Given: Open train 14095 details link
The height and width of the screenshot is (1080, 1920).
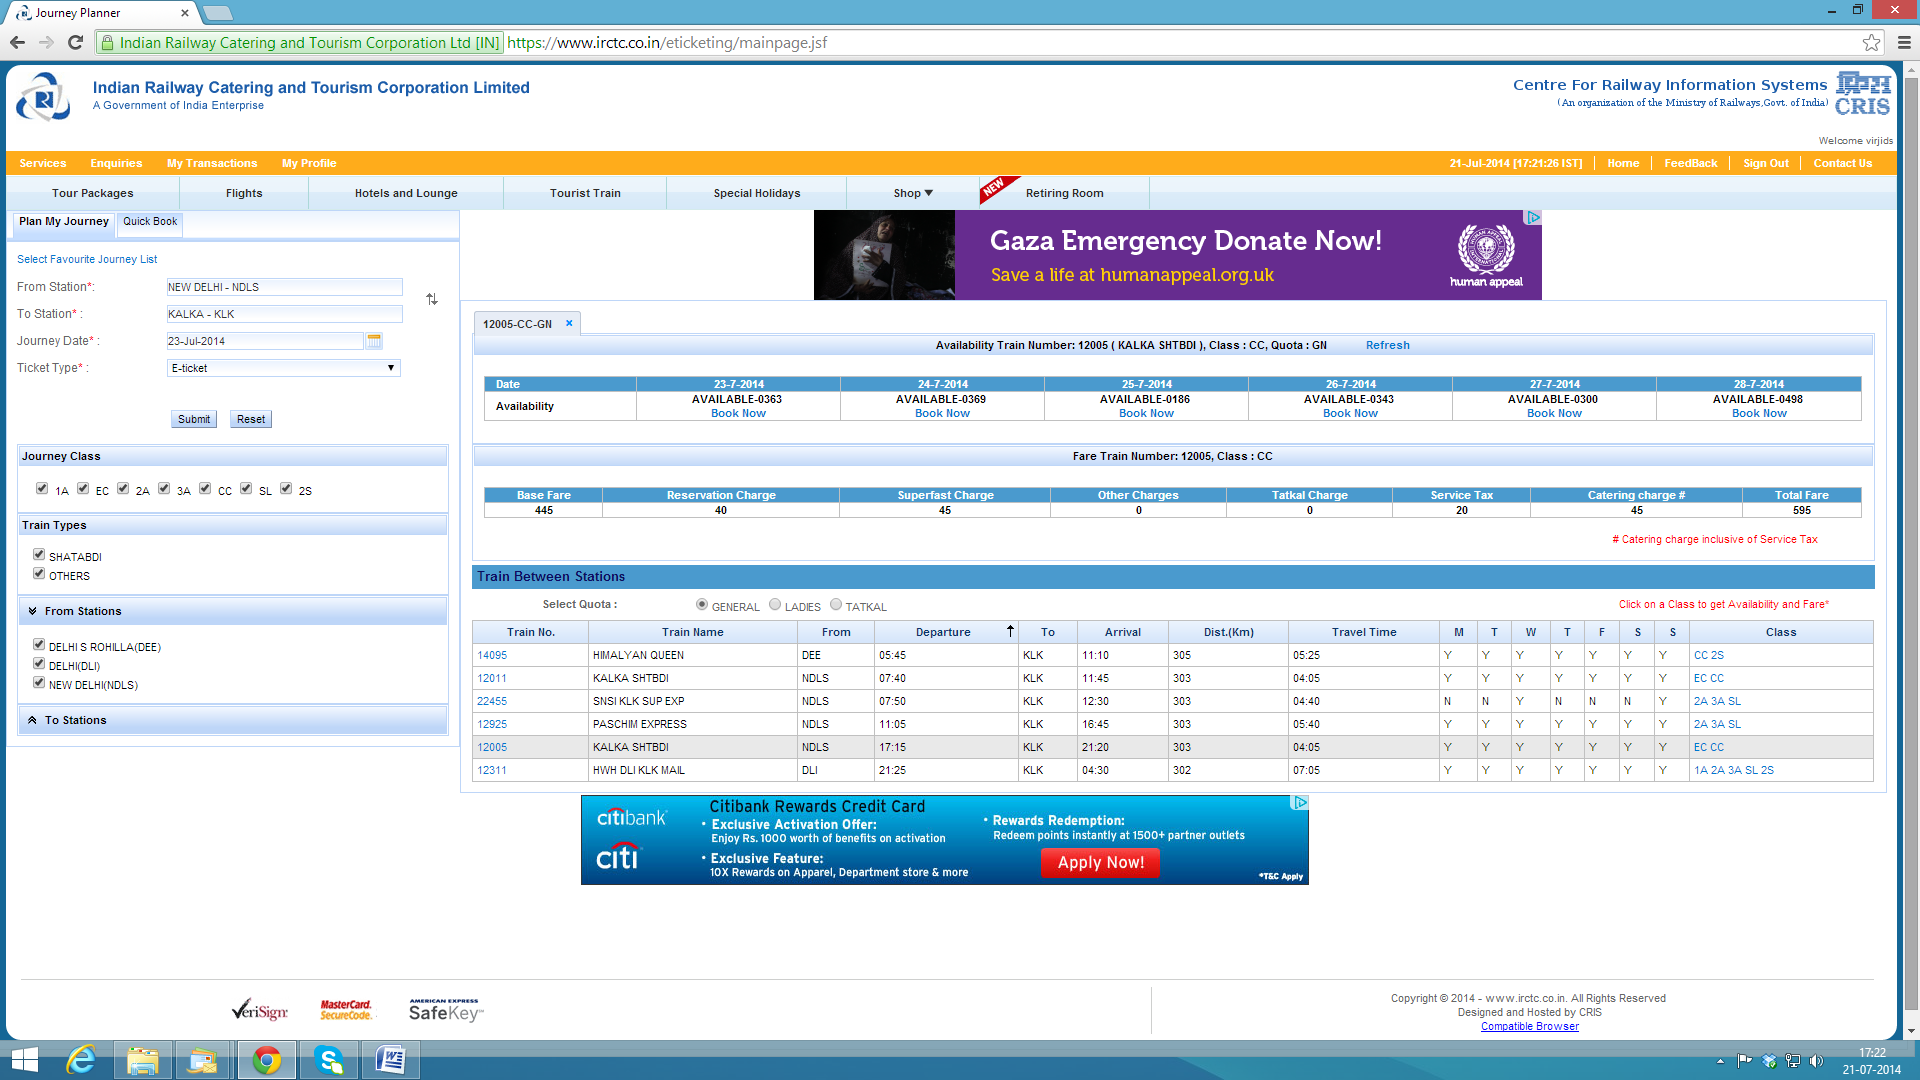Looking at the screenshot, I should tap(492, 655).
